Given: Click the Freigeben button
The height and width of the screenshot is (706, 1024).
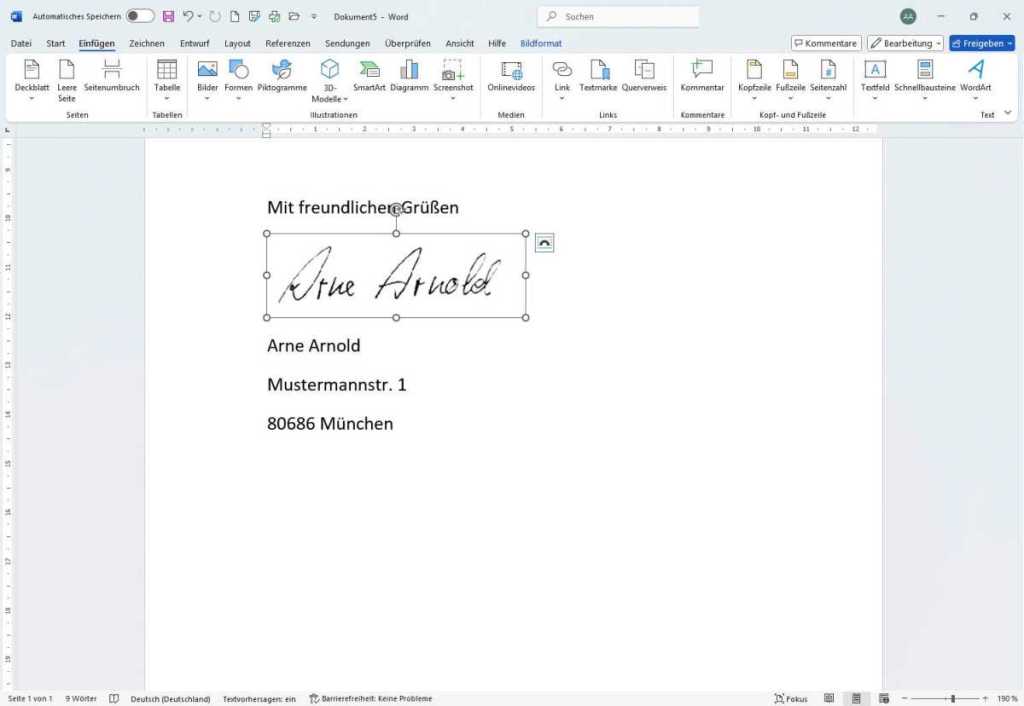Looking at the screenshot, I should (979, 43).
